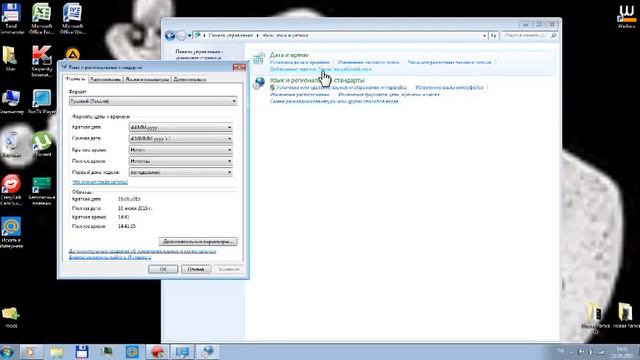Screen dimensions: 640x360
Task: Click 'Изменение часового пояса' link
Action: point(369,62)
